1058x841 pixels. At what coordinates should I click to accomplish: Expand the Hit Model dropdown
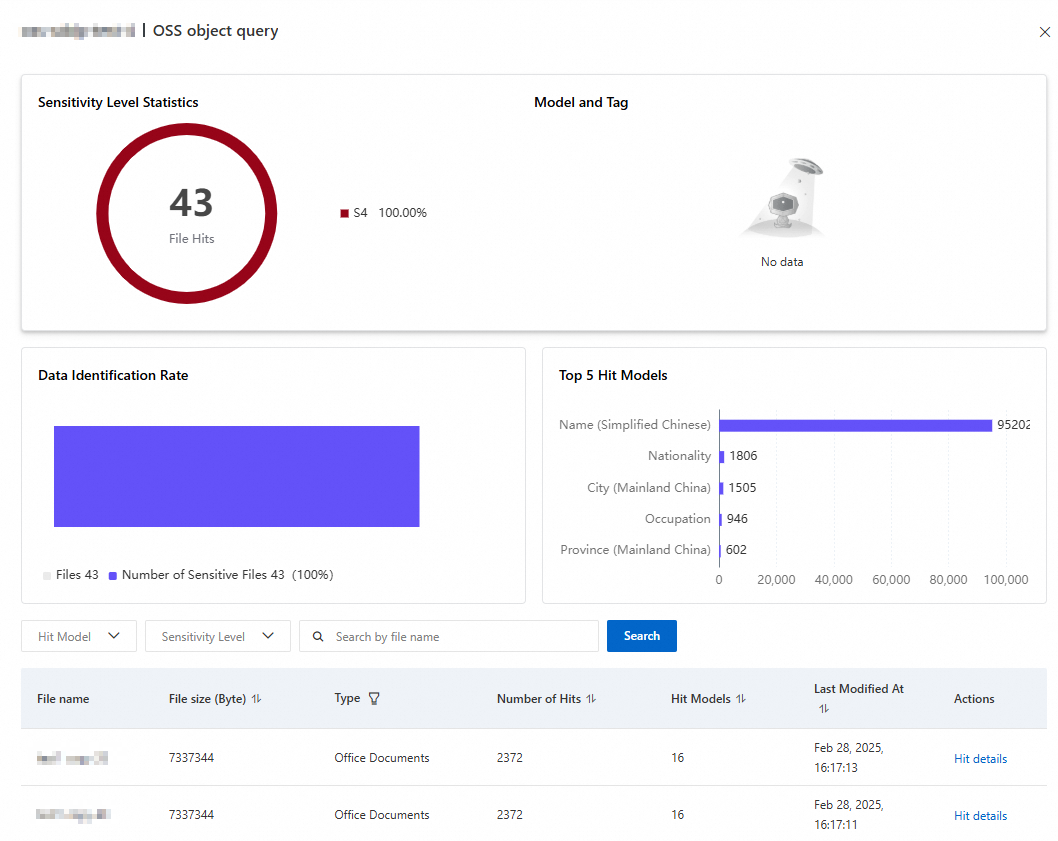click(79, 636)
